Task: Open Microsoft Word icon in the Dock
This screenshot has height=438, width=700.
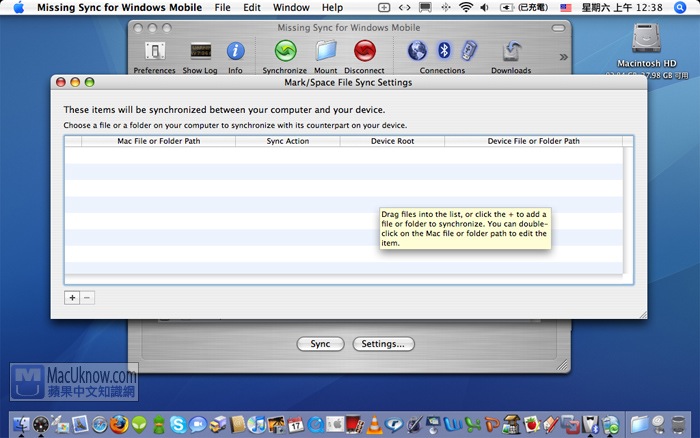Action: (453, 424)
